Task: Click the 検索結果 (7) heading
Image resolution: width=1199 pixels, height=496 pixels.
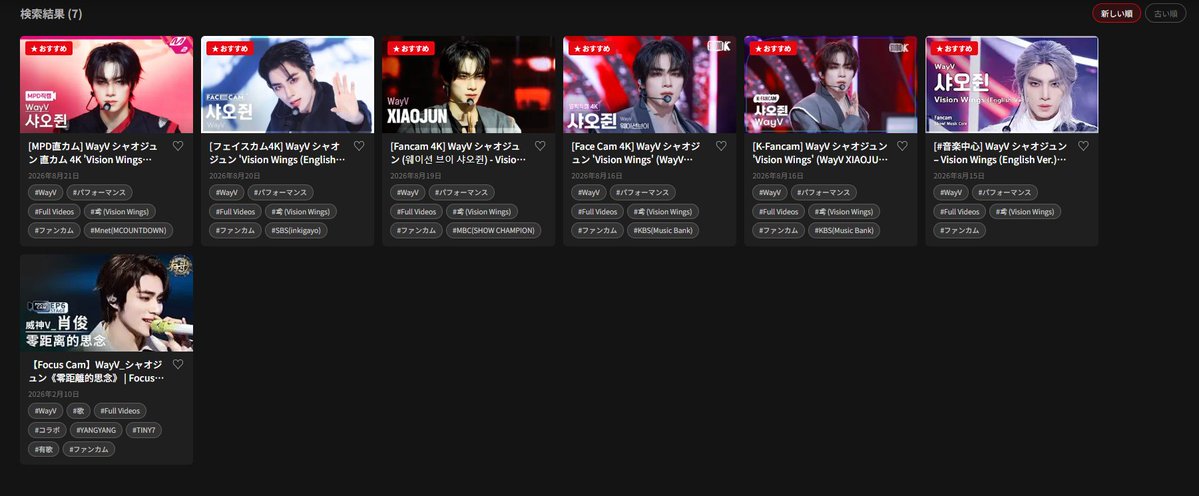Action: point(51,14)
